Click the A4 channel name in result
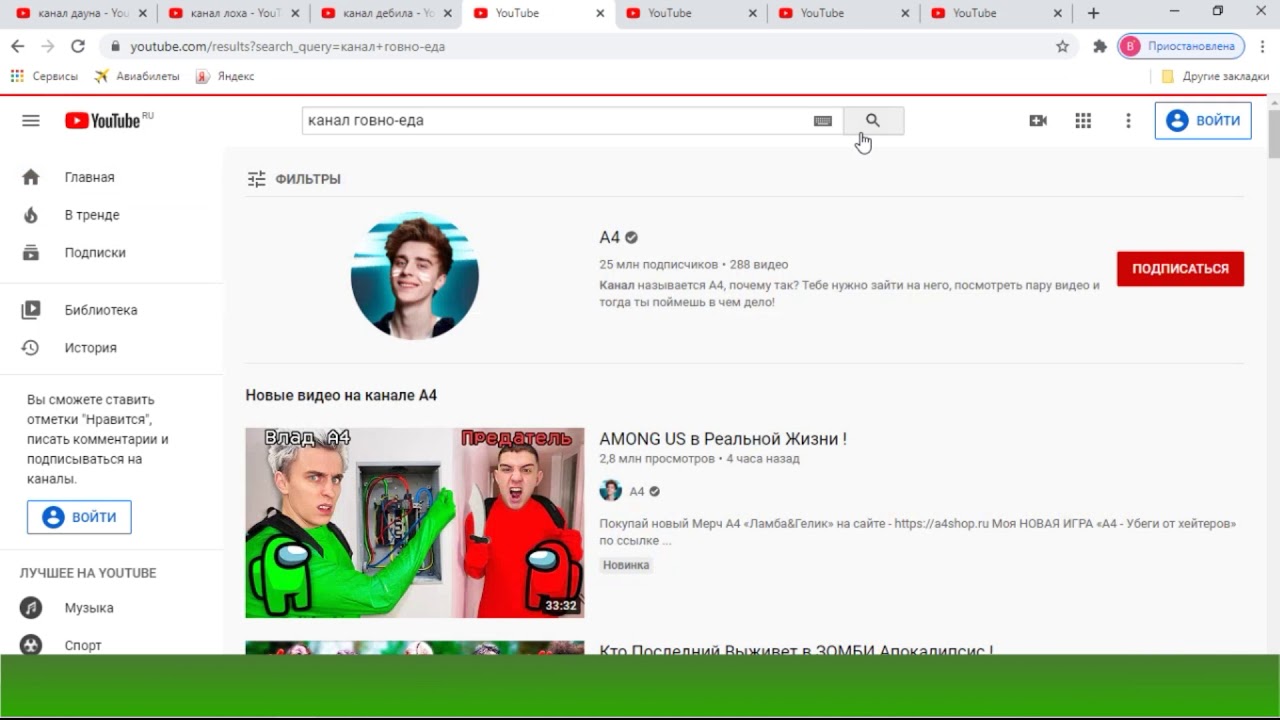The width and height of the screenshot is (1280, 720). click(x=609, y=238)
